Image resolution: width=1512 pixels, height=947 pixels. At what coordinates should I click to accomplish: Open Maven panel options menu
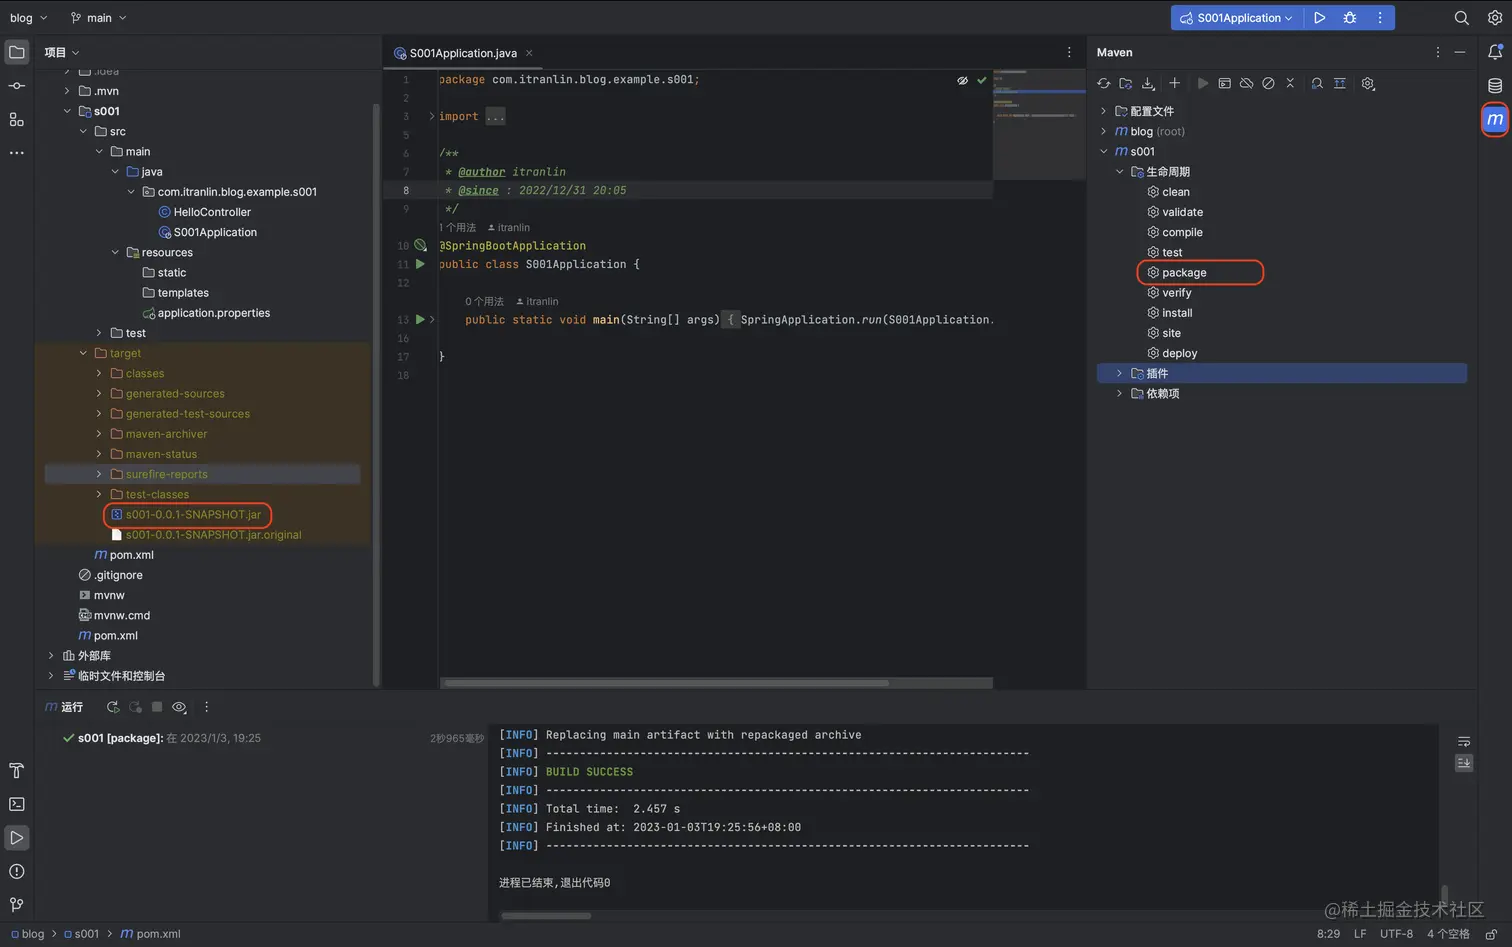[1438, 52]
